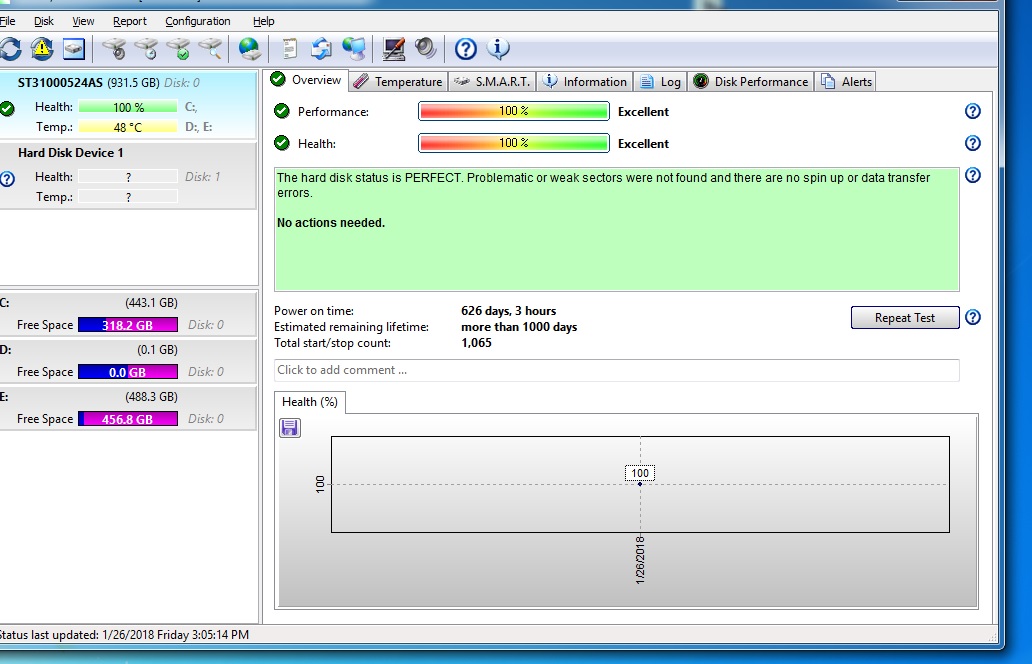The height and width of the screenshot is (664, 1032).
Task: Click the blue question mark toolbar icon
Action: click(x=465, y=48)
